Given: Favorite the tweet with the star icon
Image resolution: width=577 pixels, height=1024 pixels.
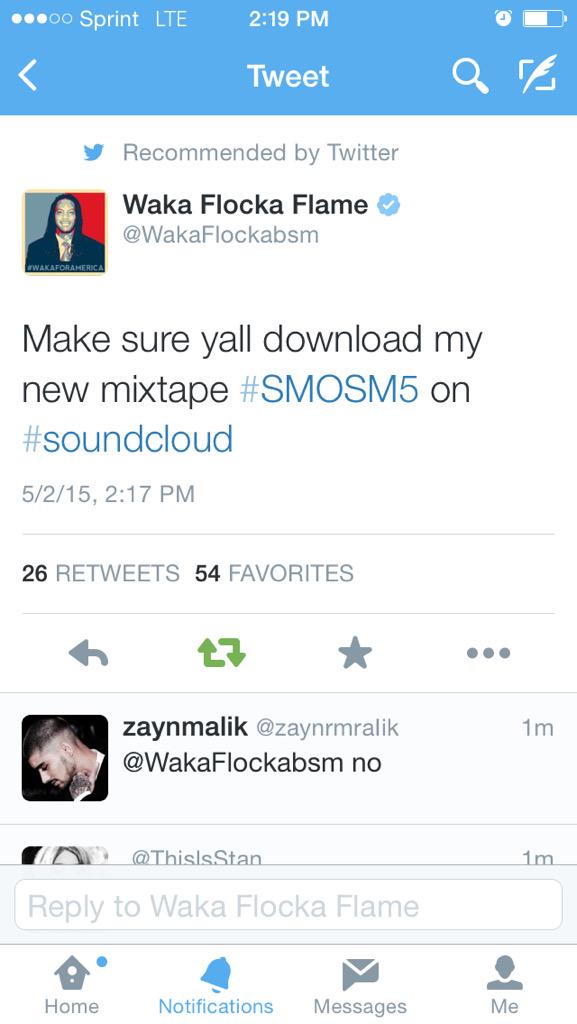Looking at the screenshot, I should click(355, 652).
